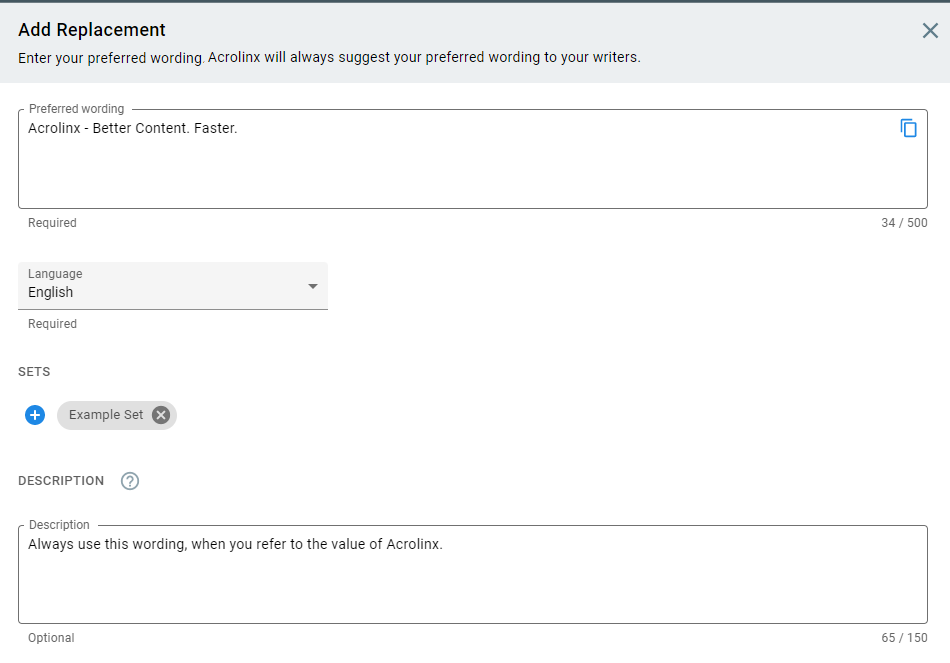This screenshot has width=950, height=663.
Task: Click the Optional hint under Description
Action: point(51,638)
